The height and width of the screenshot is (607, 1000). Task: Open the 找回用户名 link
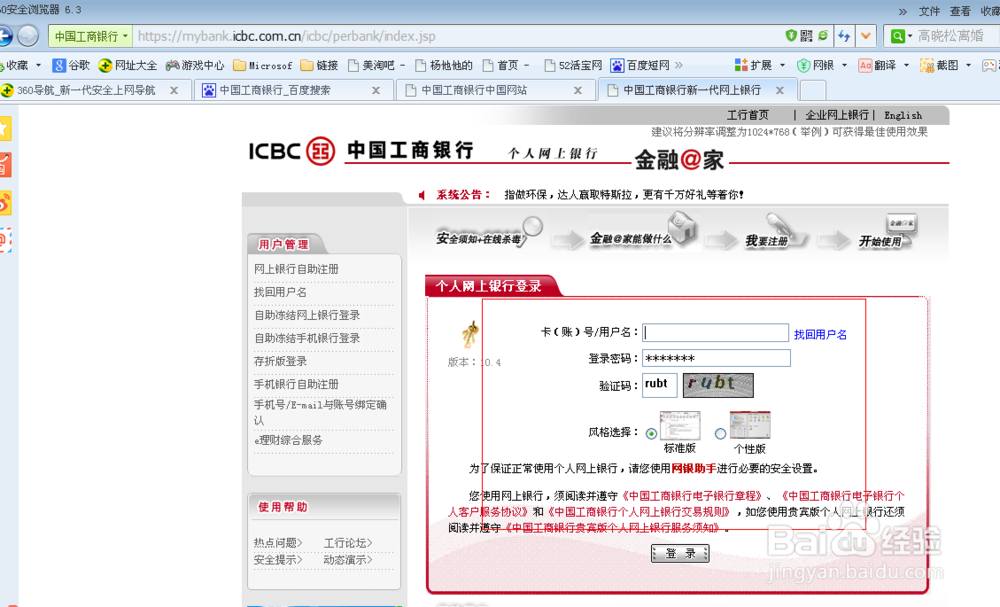[x=820, y=333]
